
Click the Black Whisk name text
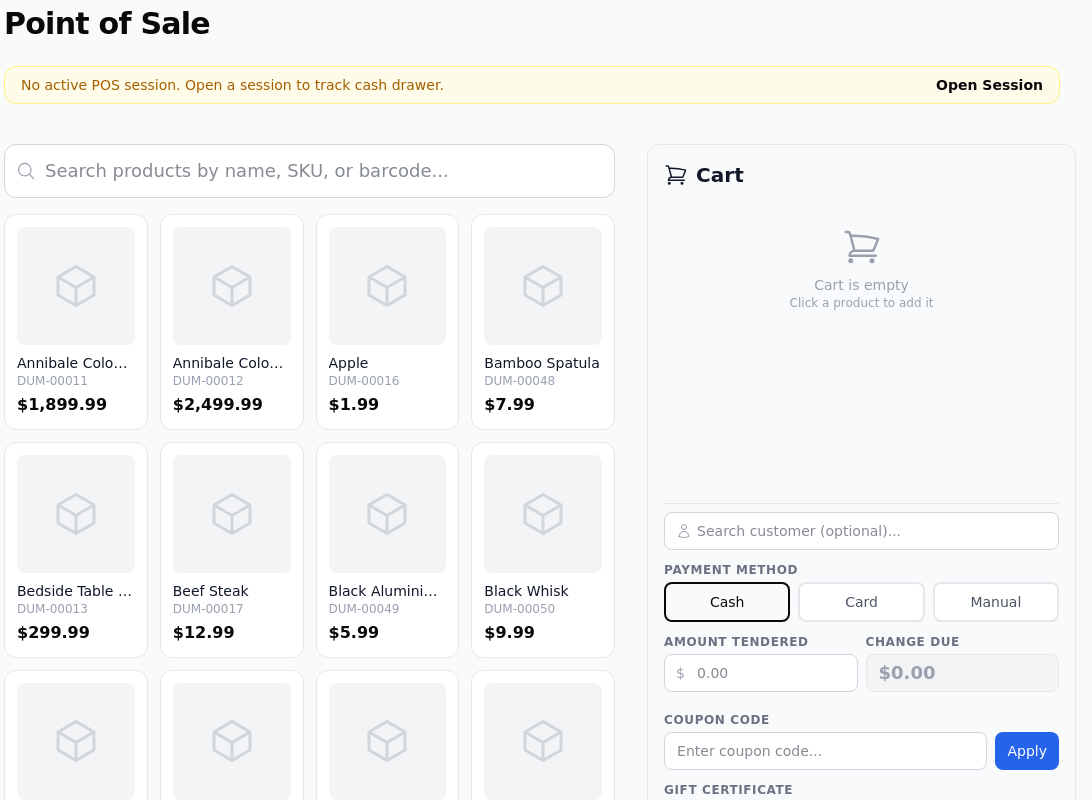[526, 591]
